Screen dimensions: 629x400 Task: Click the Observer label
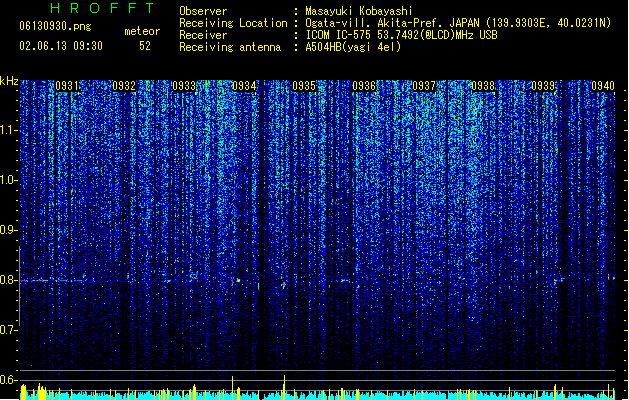coord(203,11)
